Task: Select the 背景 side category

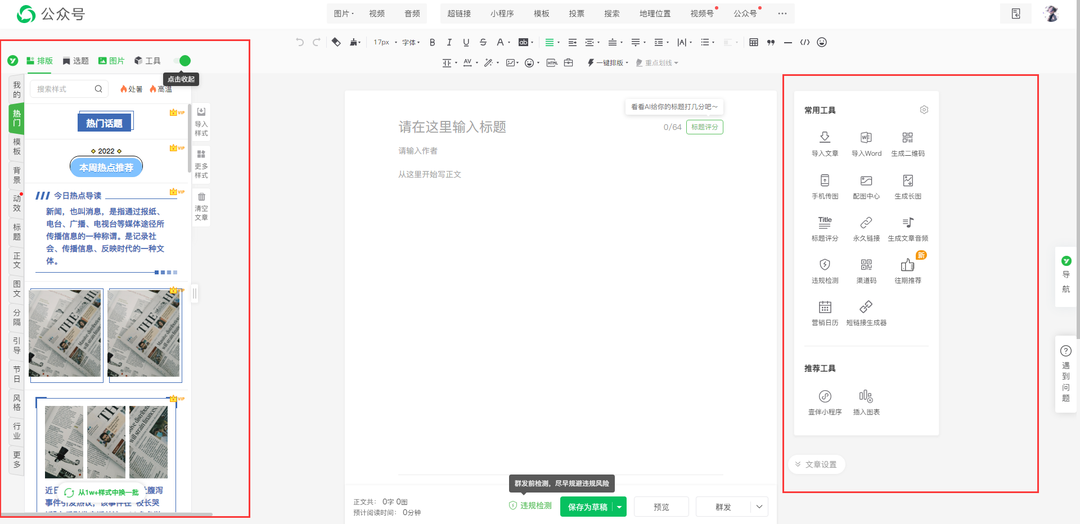Action: click(17, 175)
